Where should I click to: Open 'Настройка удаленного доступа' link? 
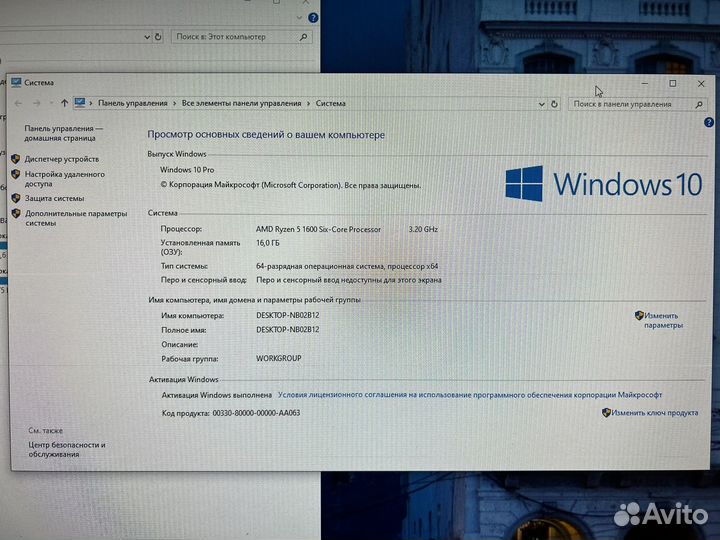coord(64,179)
